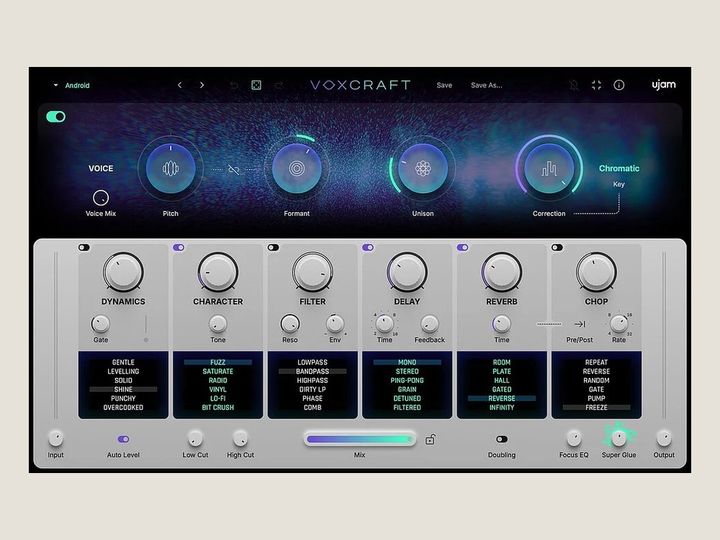Click the Super Glue knob
720x540 pixels.
coord(619,439)
